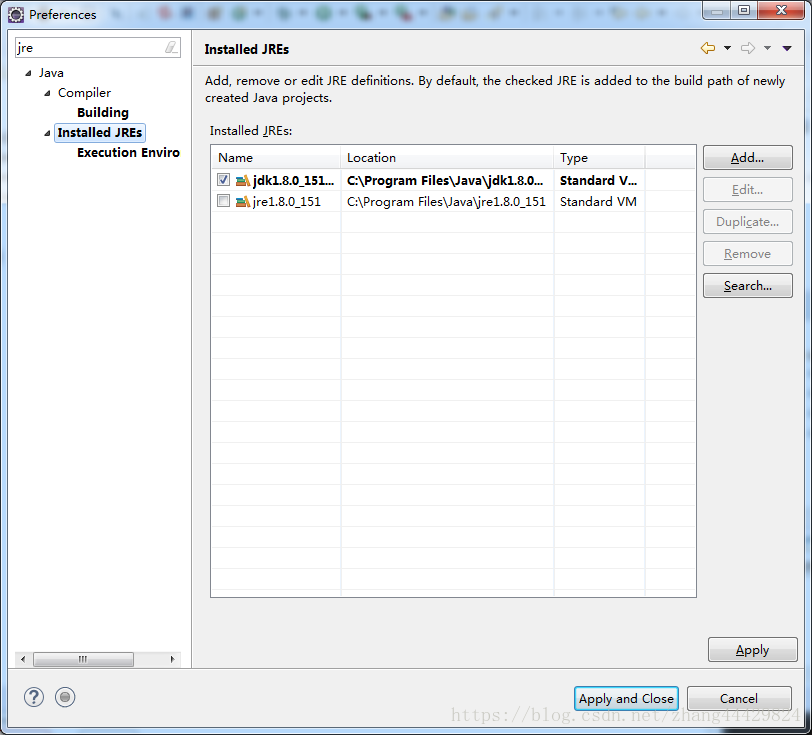This screenshot has height=735, width=812.
Task: Click the Duplicate... button
Action: (x=747, y=222)
